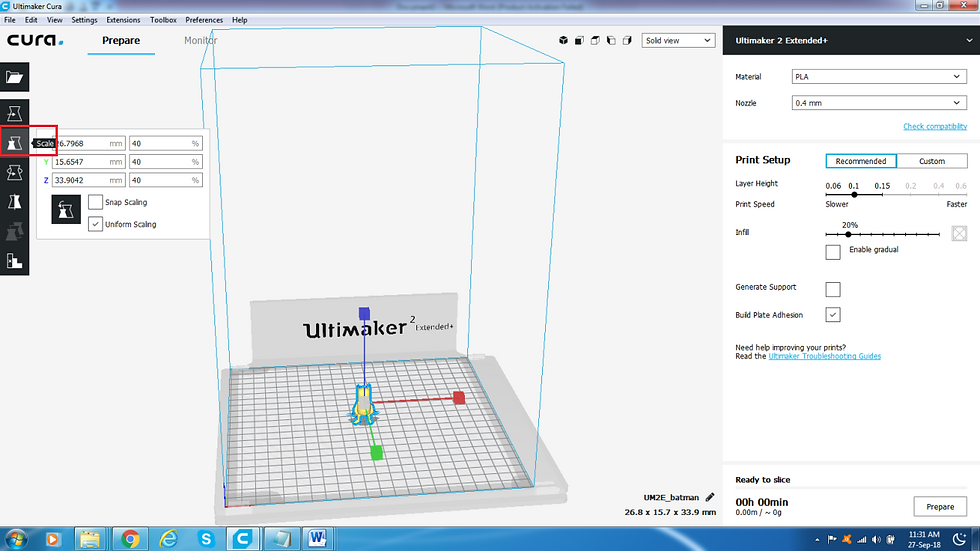The image size is (980, 551).
Task: Switch to Custom print setup
Action: click(x=932, y=161)
